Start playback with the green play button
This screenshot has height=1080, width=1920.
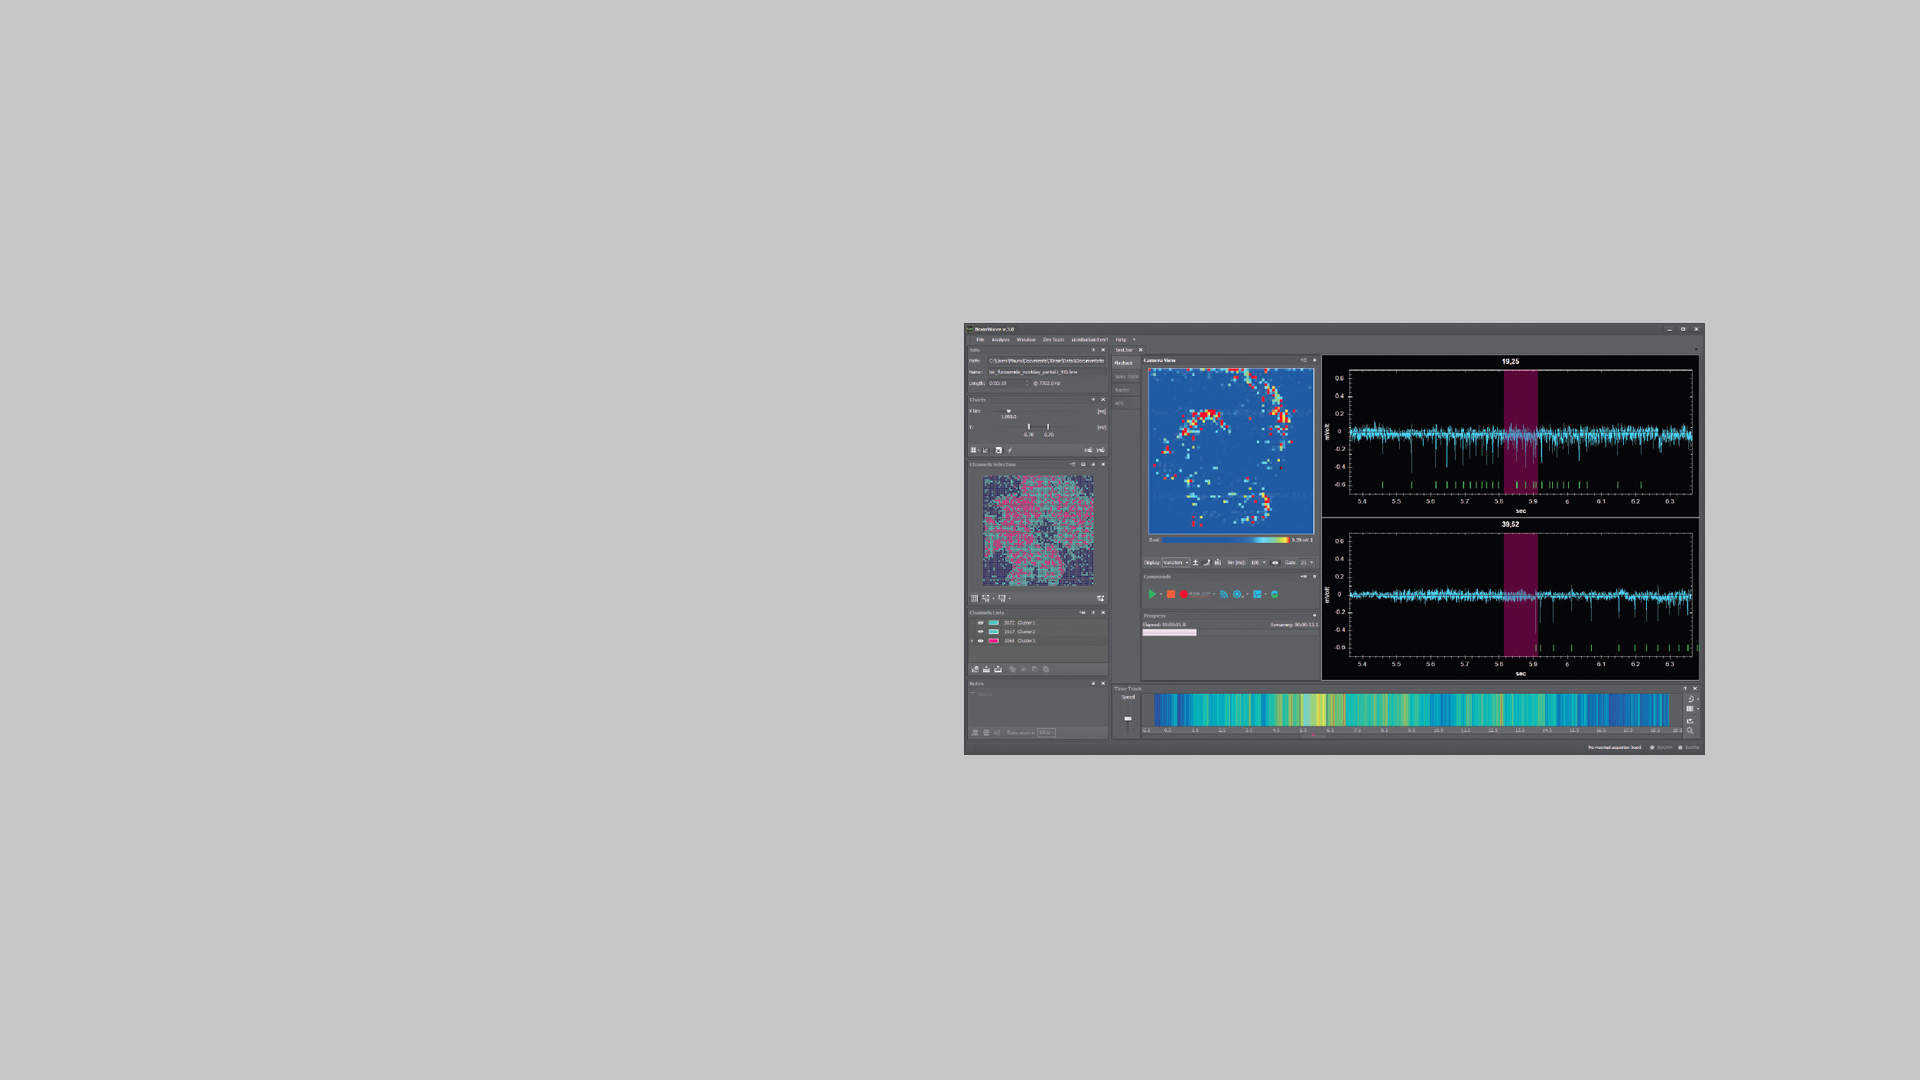coord(1152,594)
